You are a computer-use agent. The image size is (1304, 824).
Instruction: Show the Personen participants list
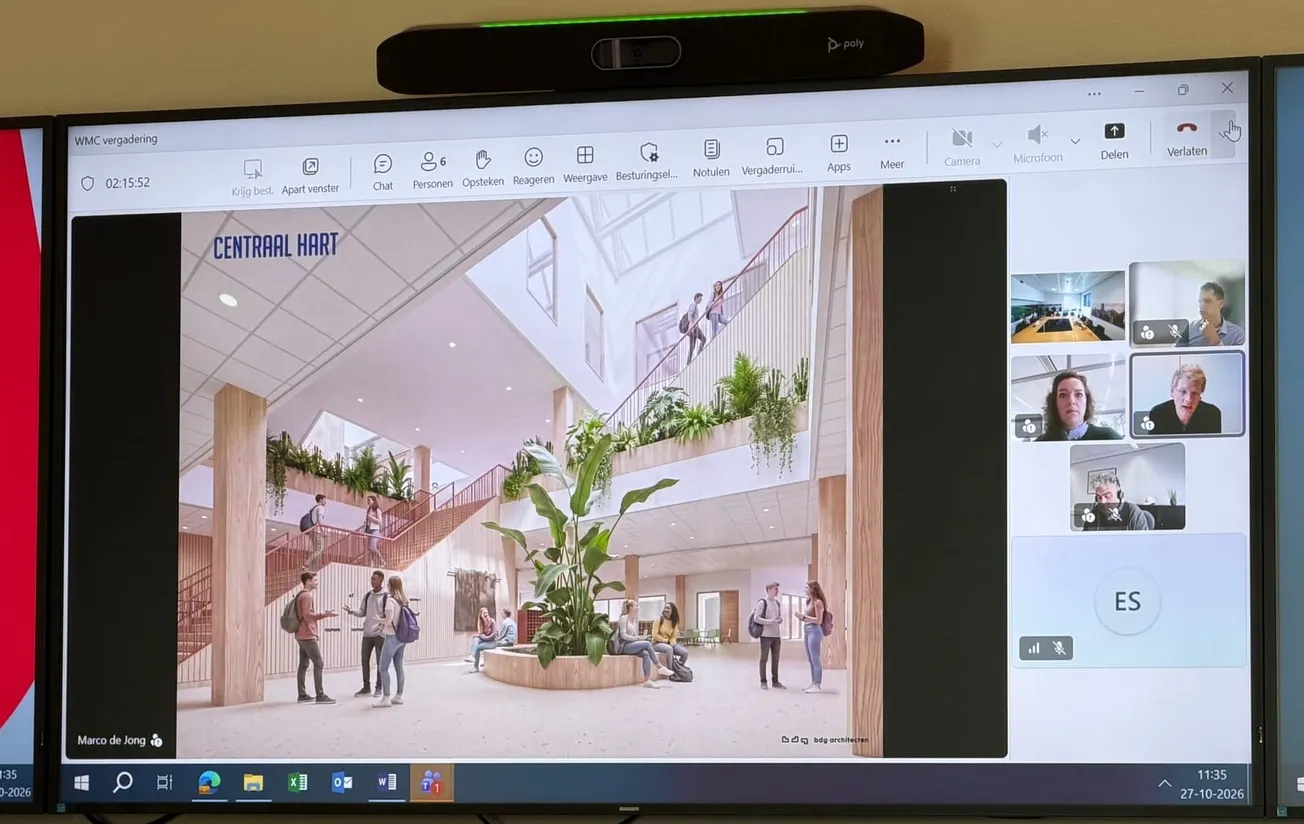pyautogui.click(x=433, y=171)
